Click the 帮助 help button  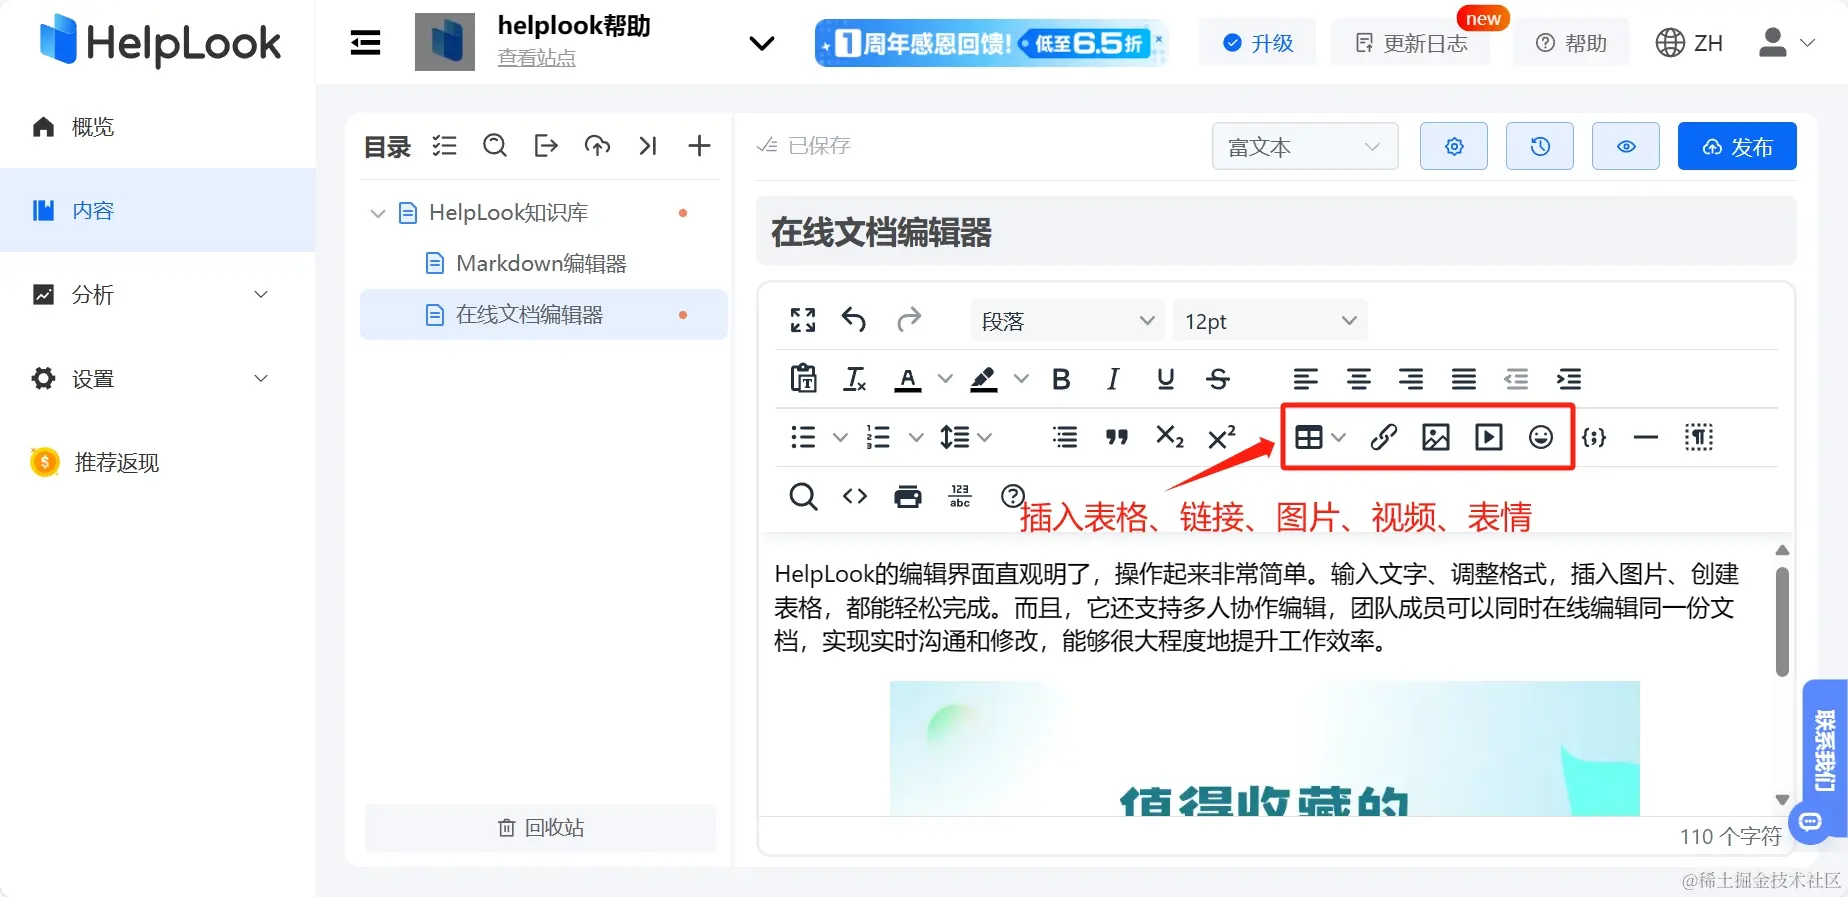(1572, 43)
